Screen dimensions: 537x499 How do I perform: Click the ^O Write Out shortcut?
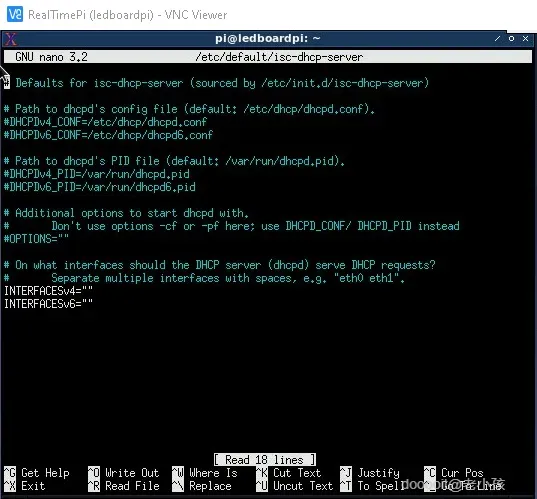124,473
